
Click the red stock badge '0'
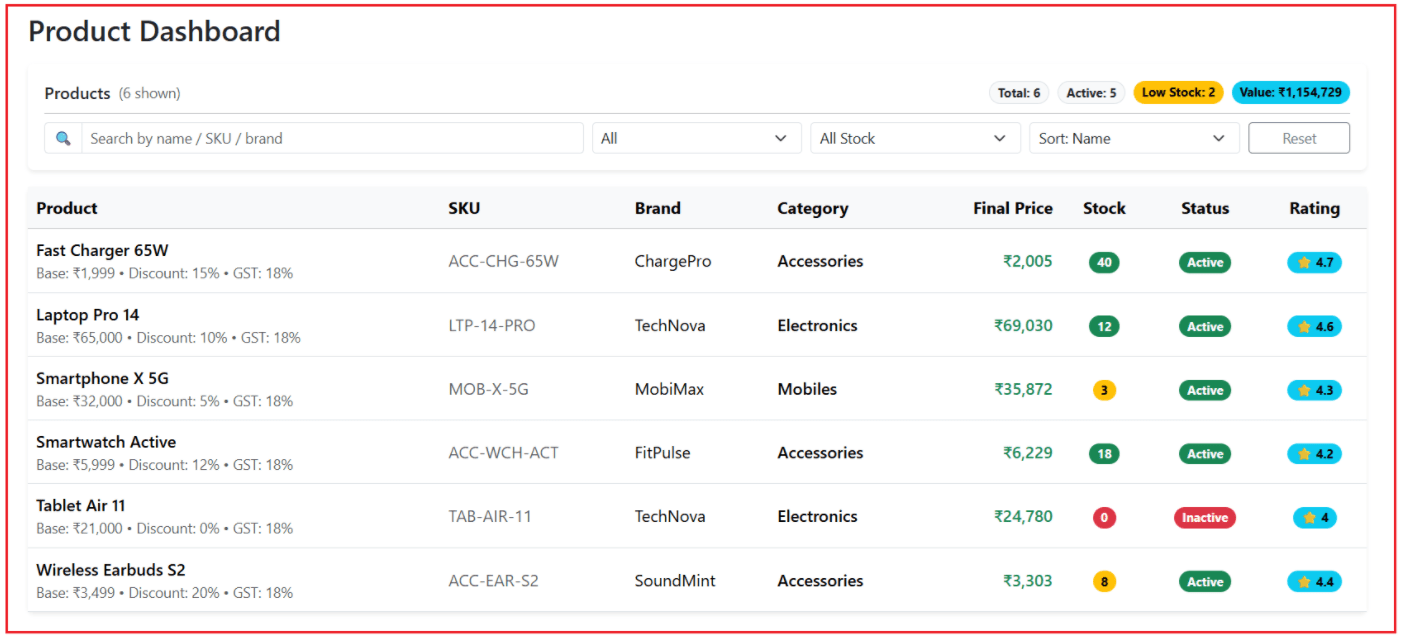tap(1104, 518)
